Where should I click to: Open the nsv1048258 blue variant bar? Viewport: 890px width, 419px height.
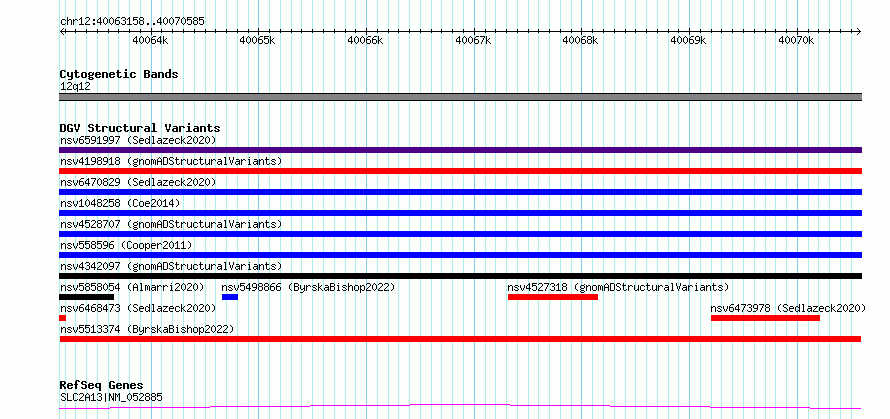(460, 213)
